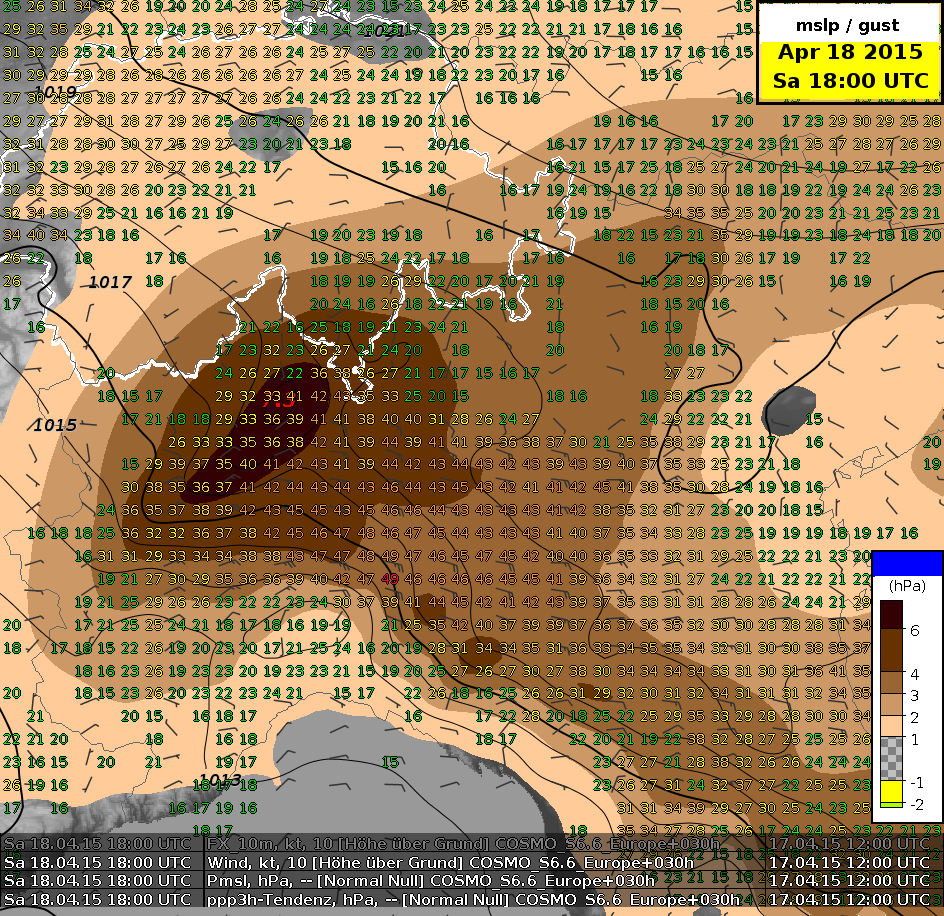The image size is (944, 916).
Task: Click the blue bar atop the legend
Action: point(907,564)
